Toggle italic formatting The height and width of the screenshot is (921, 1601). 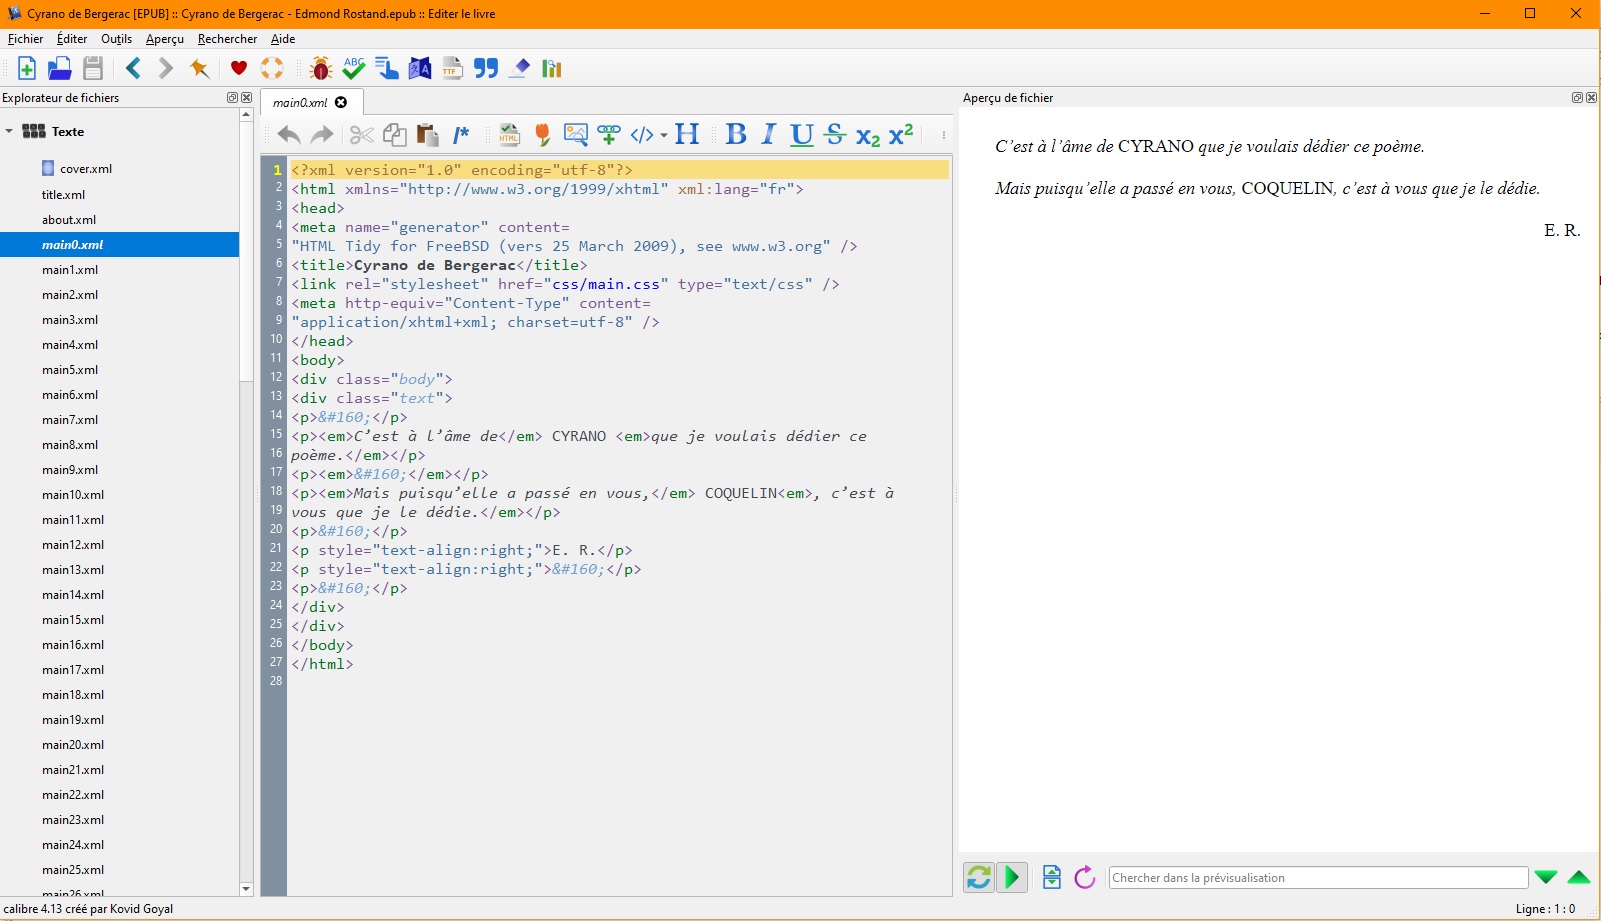(768, 135)
